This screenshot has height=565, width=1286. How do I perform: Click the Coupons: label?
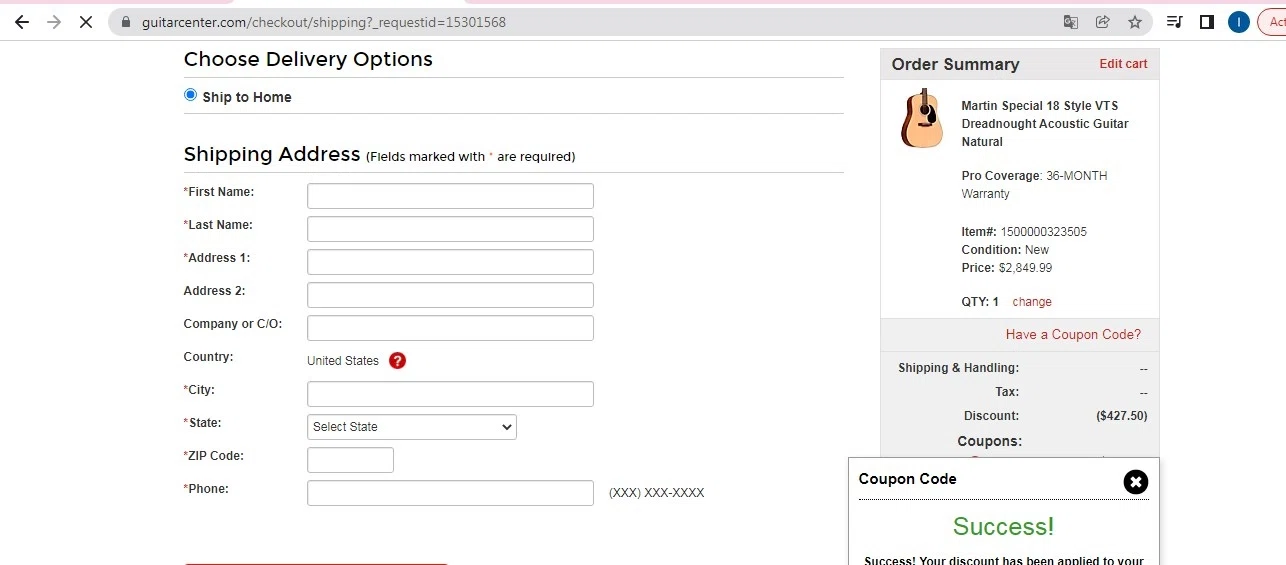click(x=989, y=441)
